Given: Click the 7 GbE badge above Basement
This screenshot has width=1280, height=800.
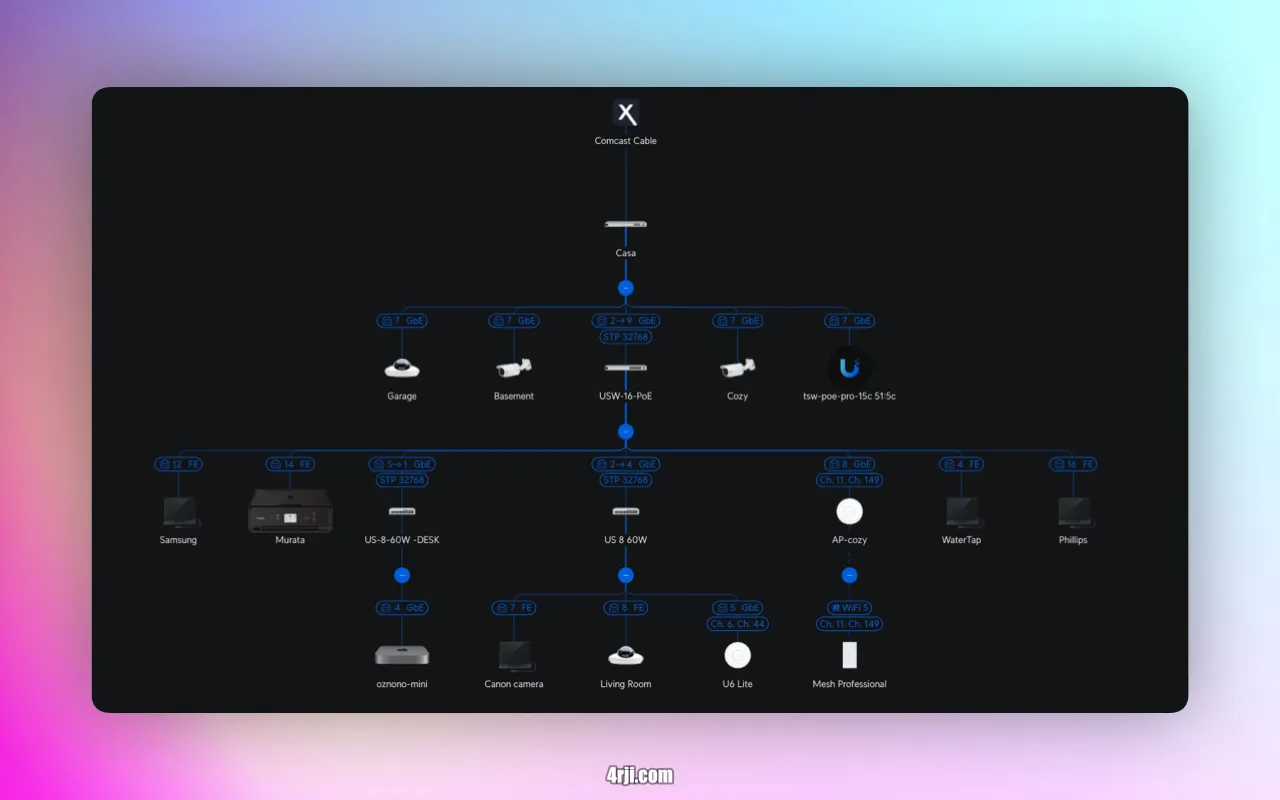Looking at the screenshot, I should 513,320.
